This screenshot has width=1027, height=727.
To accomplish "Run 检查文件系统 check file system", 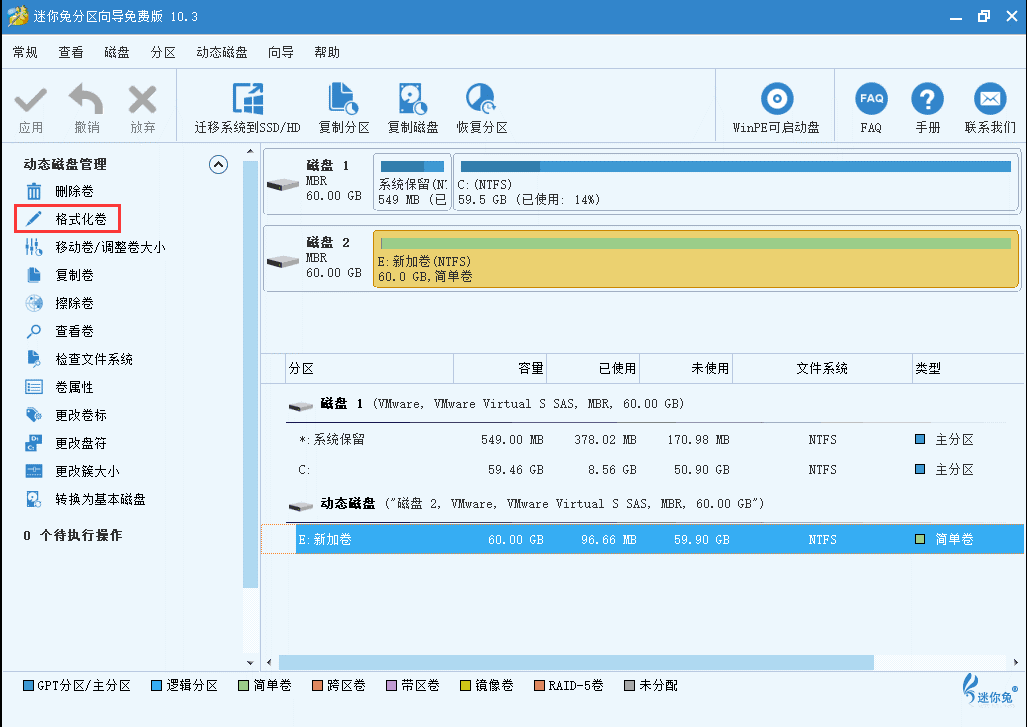I will click(79, 359).
